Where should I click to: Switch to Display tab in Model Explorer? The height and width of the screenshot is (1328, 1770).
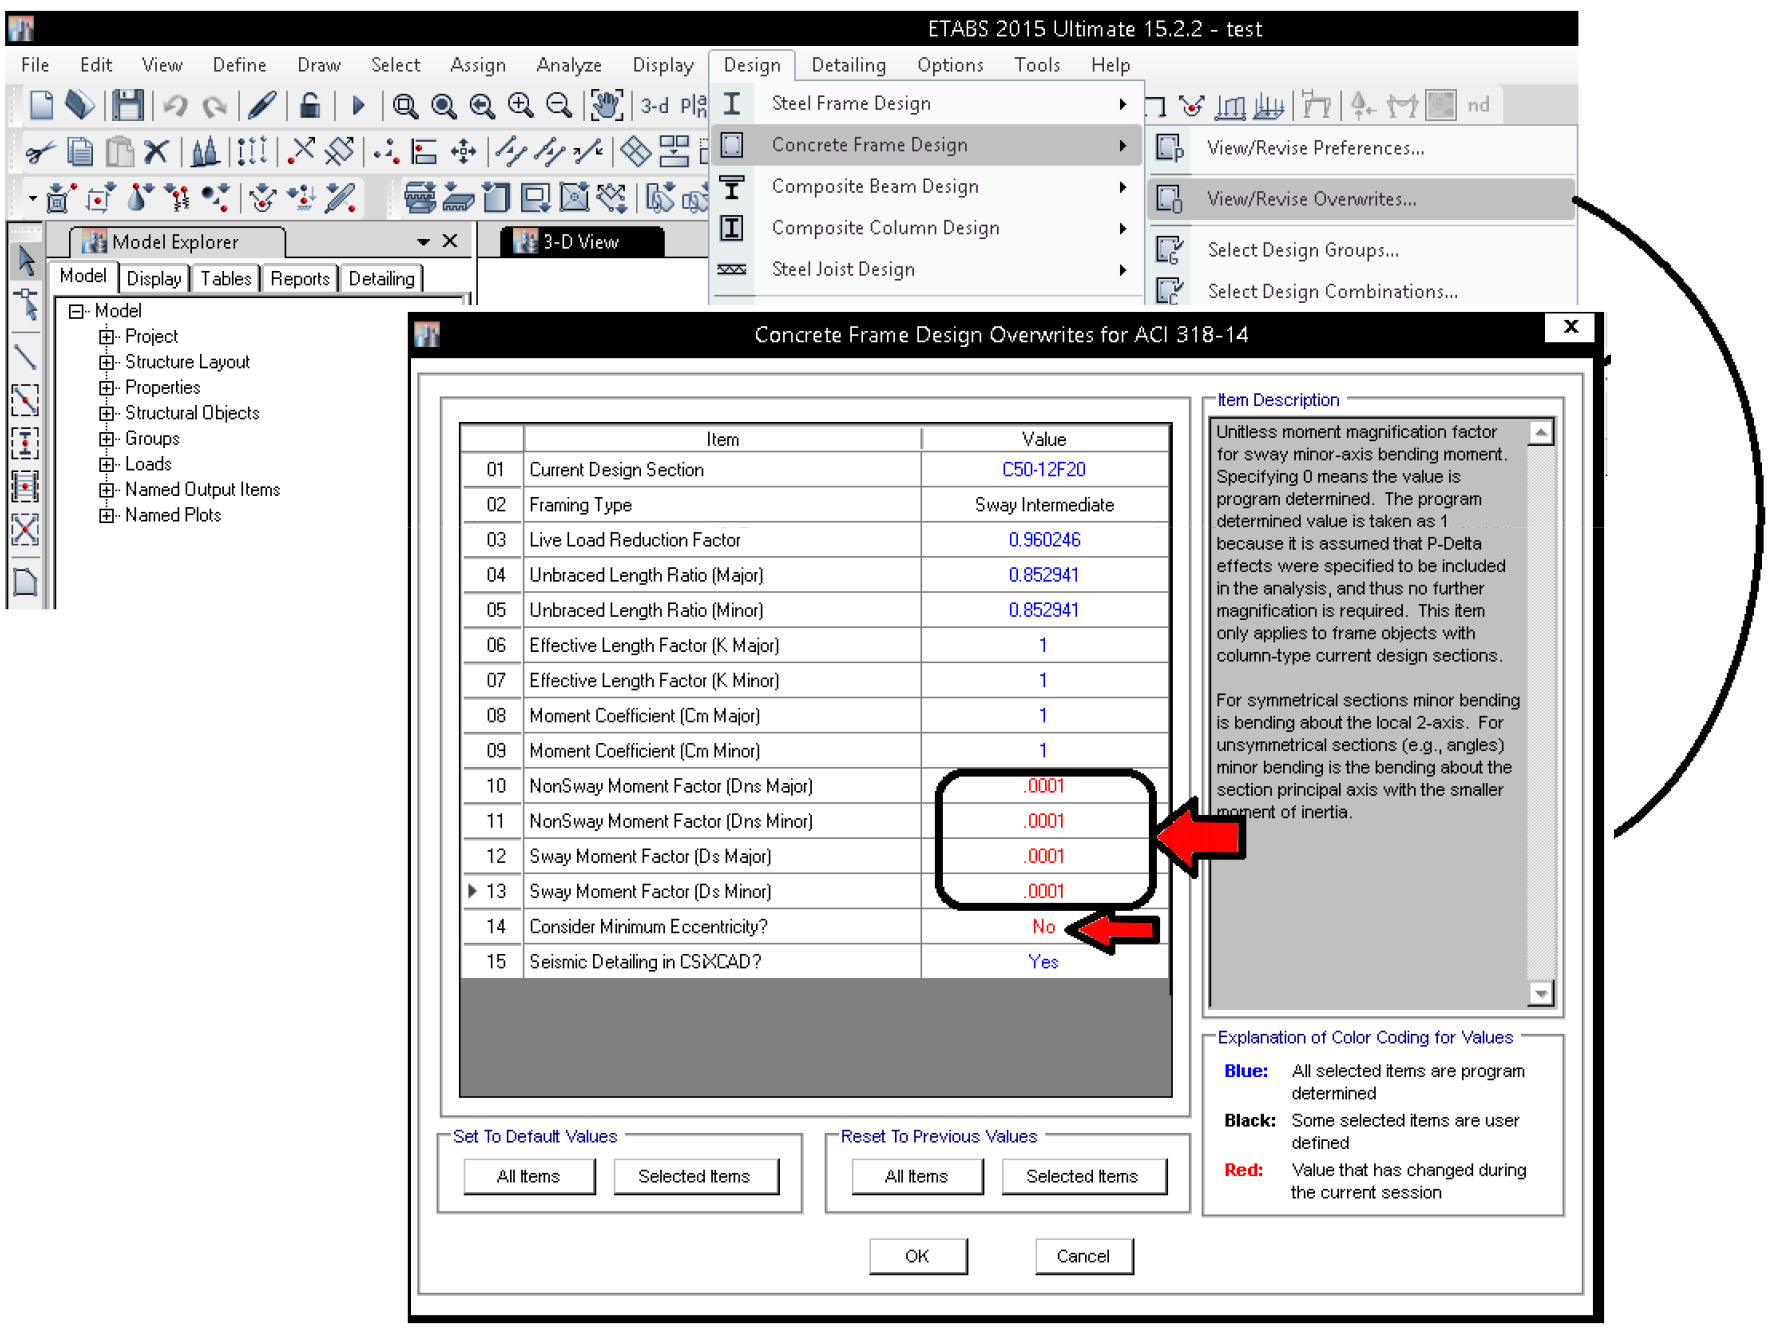154,279
